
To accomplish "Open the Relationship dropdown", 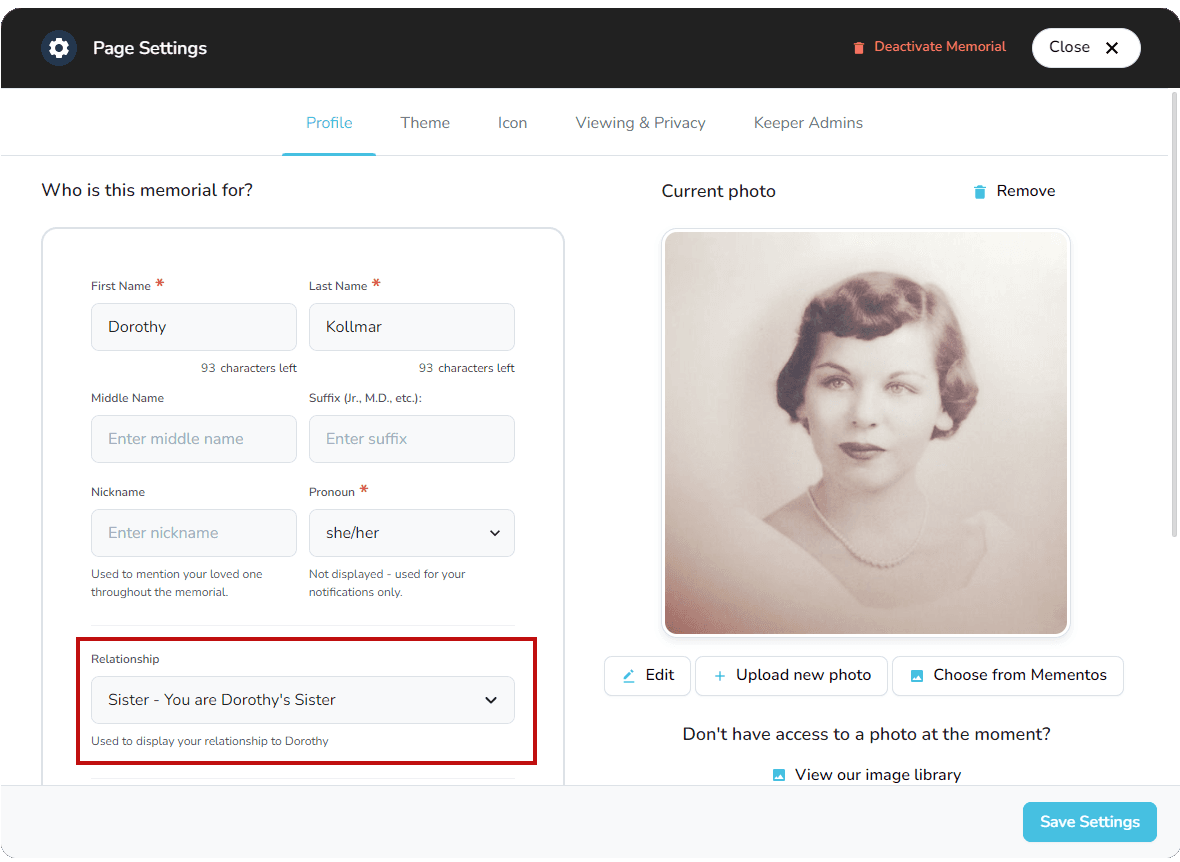I will (x=302, y=700).
